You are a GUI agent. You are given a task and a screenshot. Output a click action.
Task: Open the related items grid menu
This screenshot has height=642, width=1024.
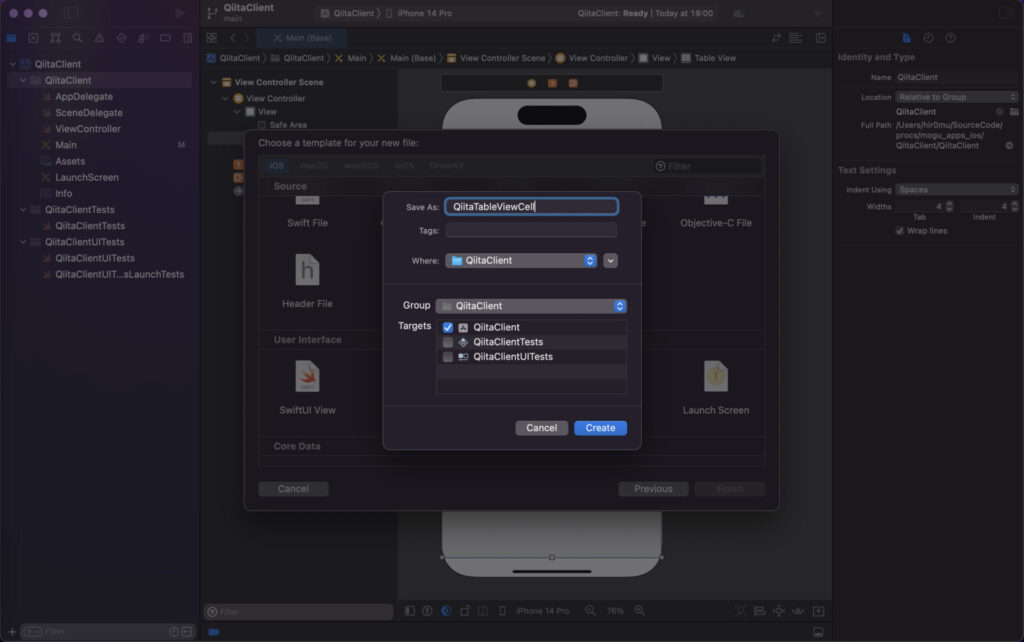coord(212,38)
